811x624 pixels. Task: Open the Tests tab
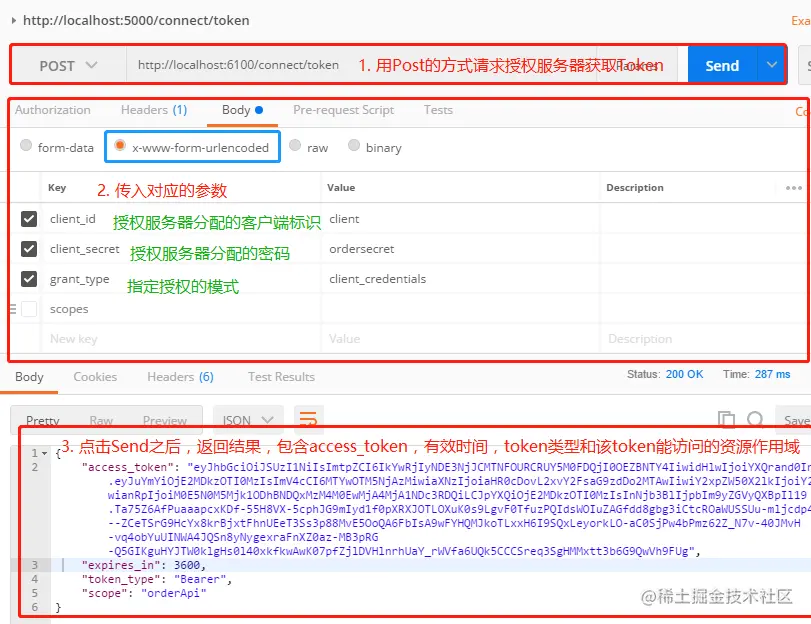tap(438, 110)
